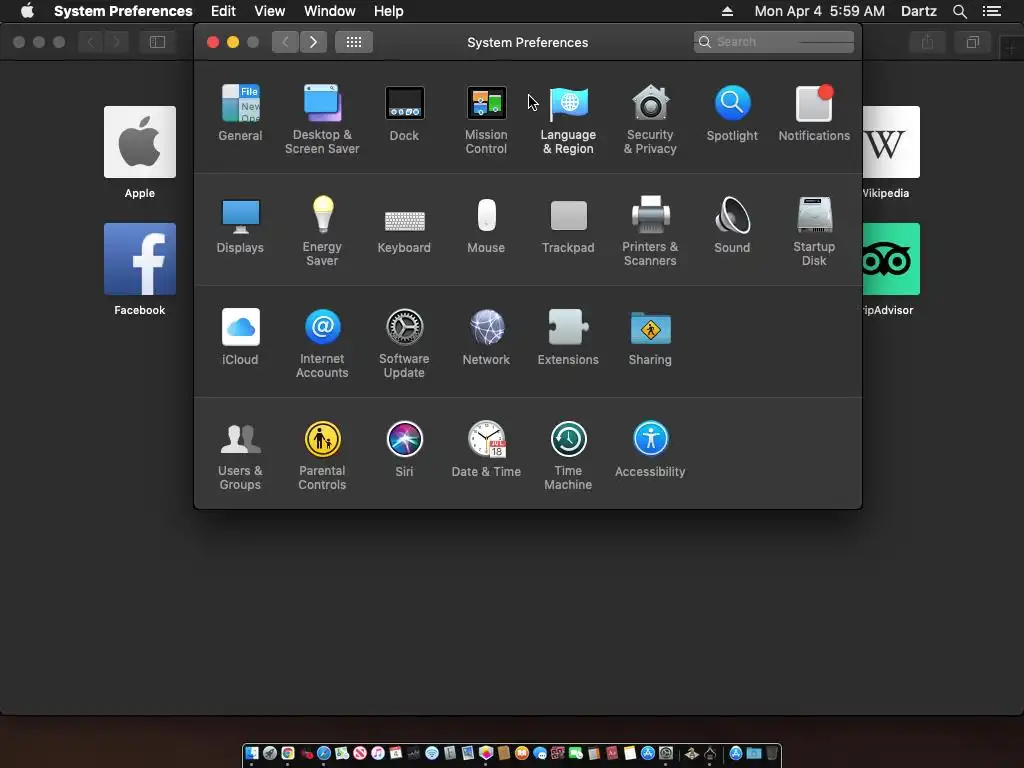Image resolution: width=1024 pixels, height=768 pixels.
Task: Open Printers & Scanners pane
Action: [650, 231]
